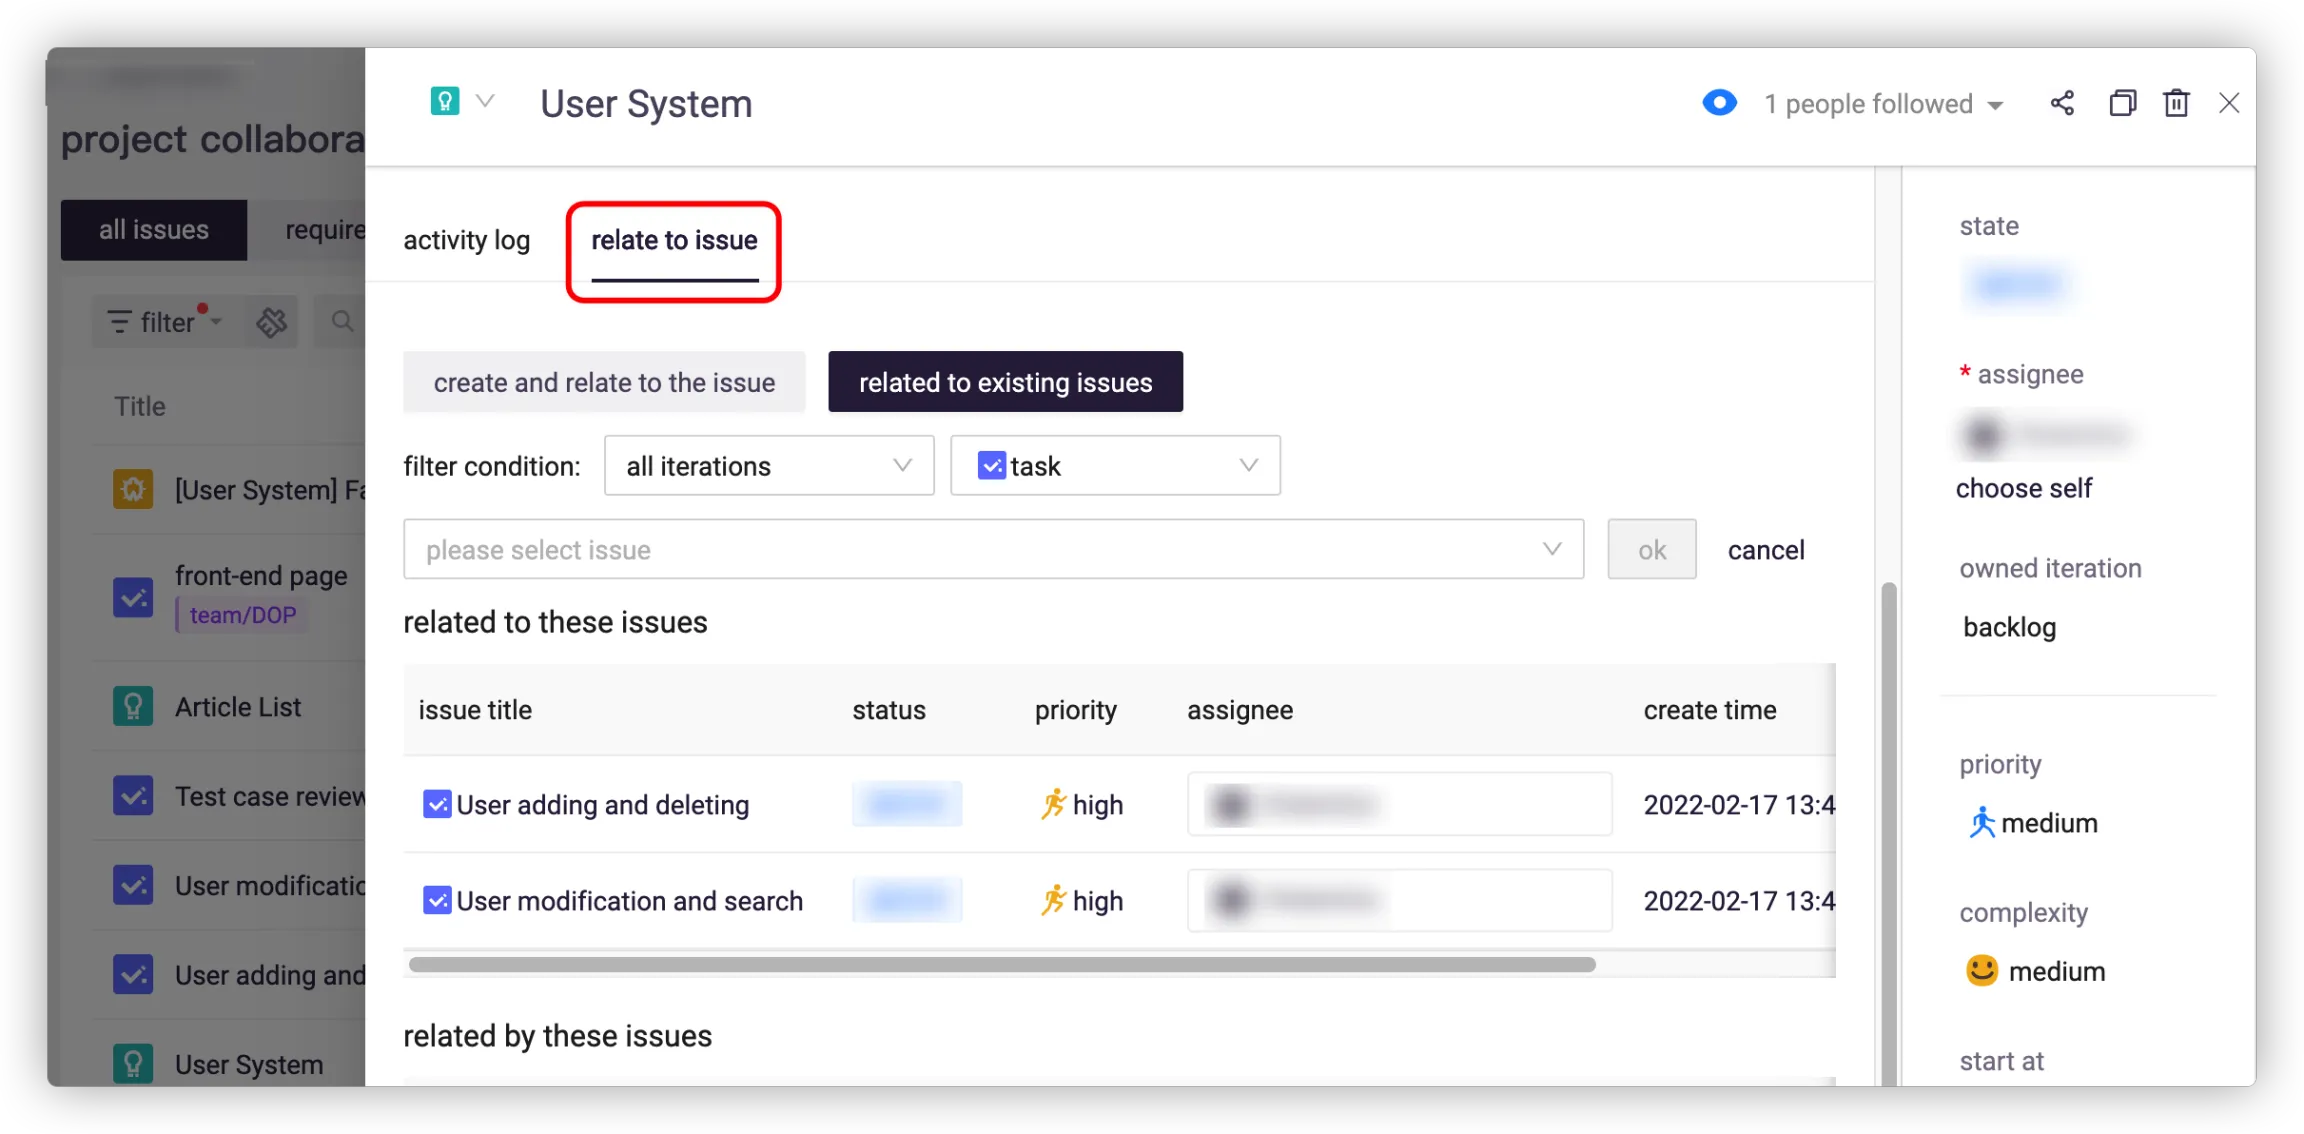Select the all issues tab

pos(154,230)
